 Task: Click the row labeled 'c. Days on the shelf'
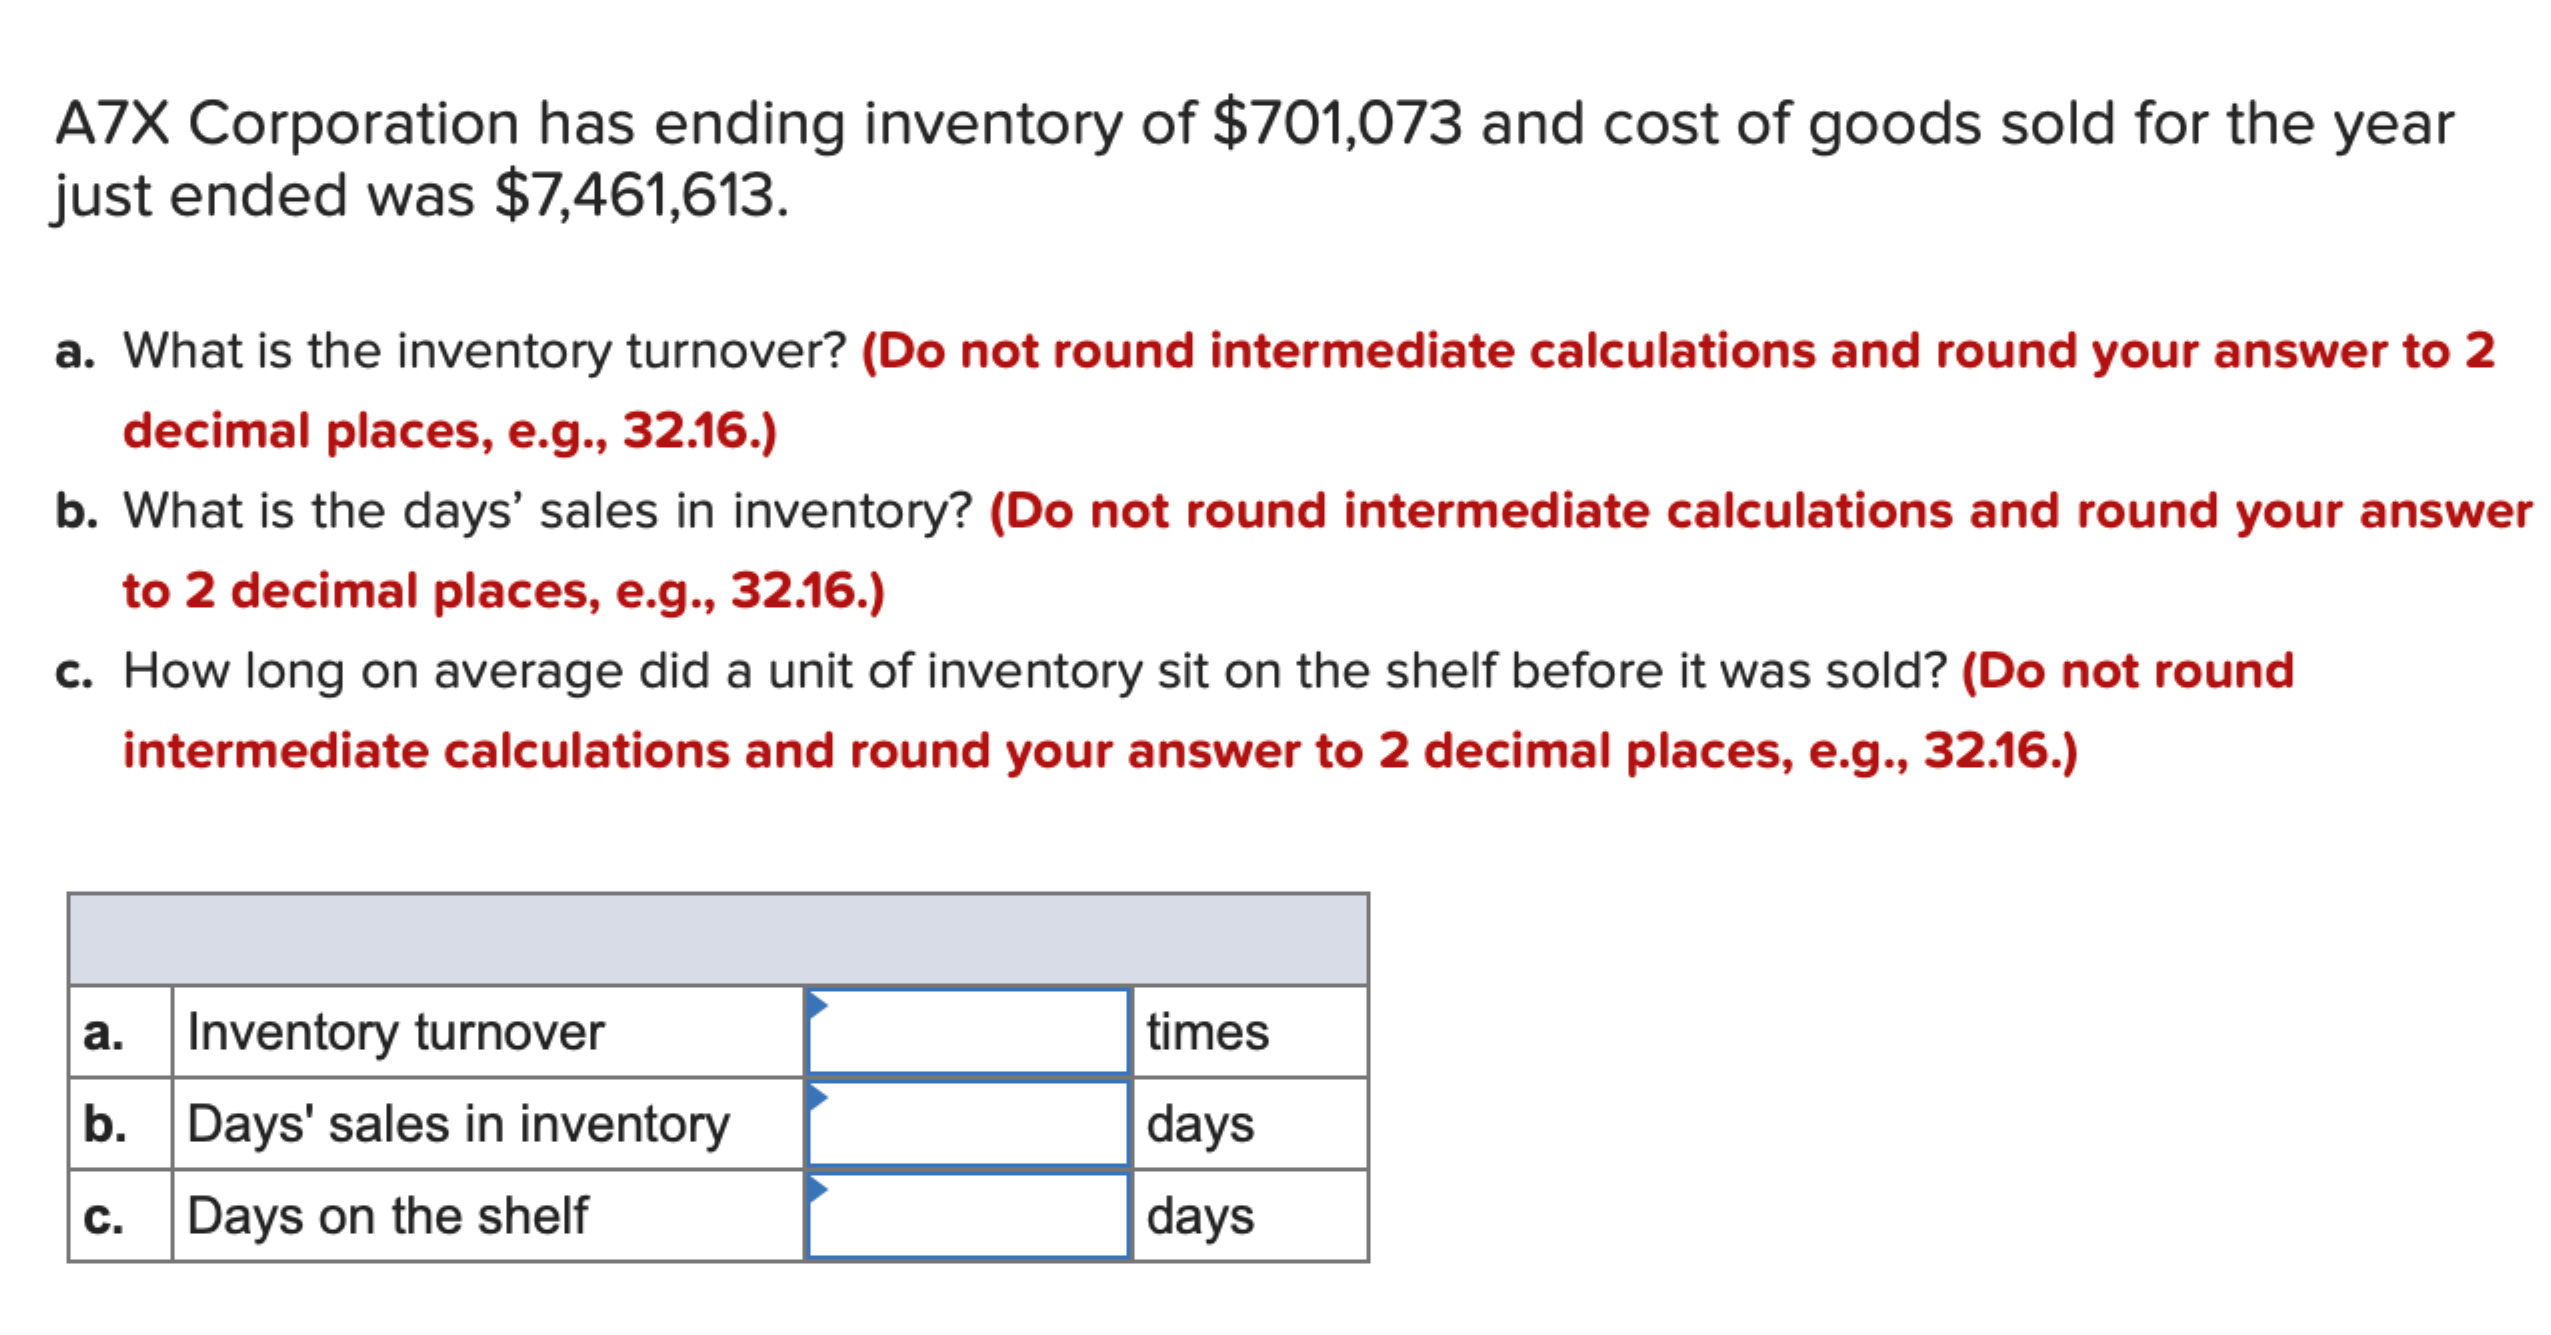[385, 1215]
